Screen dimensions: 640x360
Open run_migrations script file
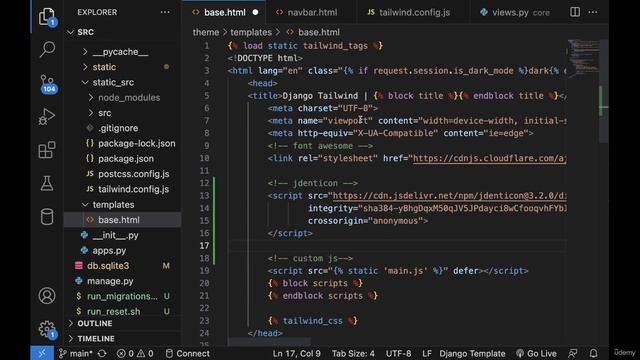point(122,296)
